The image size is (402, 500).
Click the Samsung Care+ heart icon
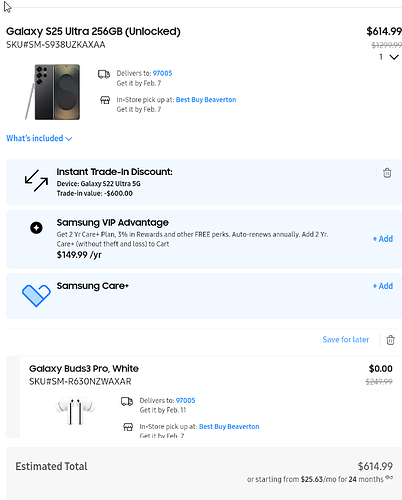pyautogui.click(x=36, y=295)
